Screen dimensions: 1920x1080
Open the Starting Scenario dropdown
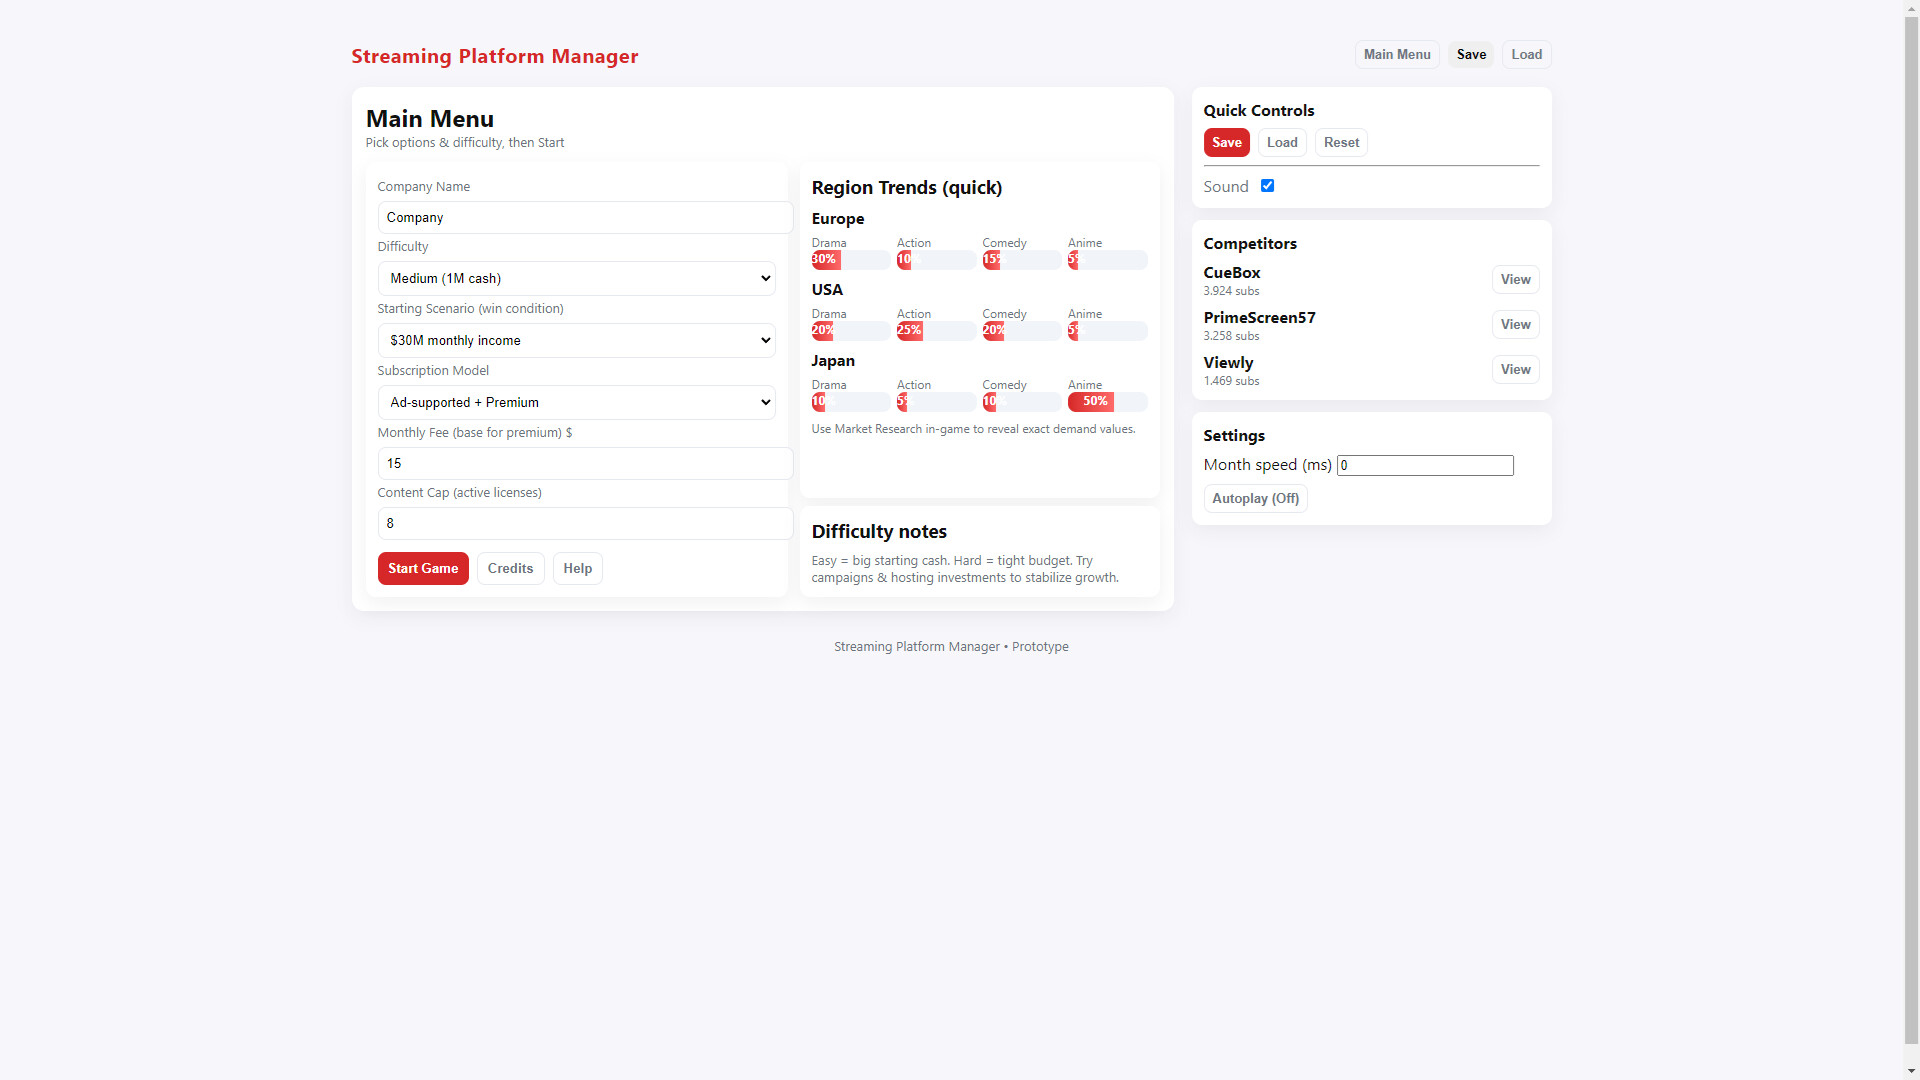click(576, 340)
